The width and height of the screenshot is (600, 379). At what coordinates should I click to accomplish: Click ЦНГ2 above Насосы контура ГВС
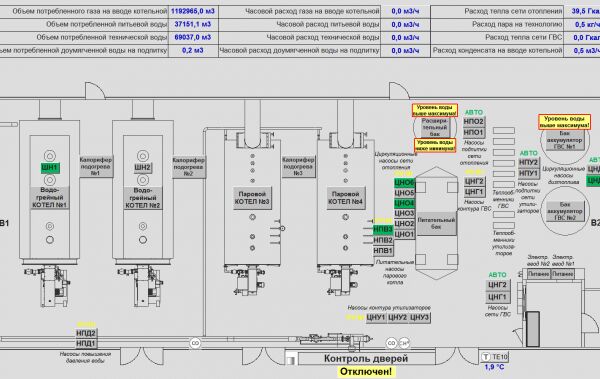(474, 181)
